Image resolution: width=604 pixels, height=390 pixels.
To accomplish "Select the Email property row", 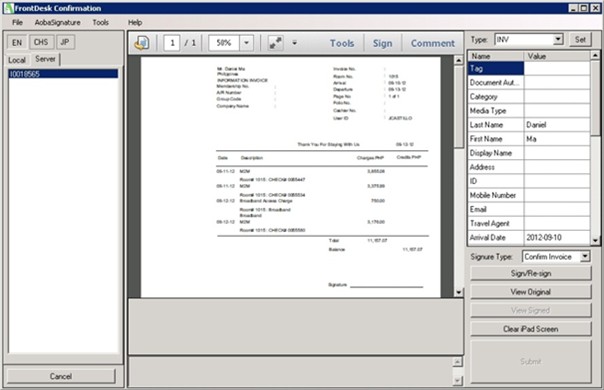I will pyautogui.click(x=529, y=209).
